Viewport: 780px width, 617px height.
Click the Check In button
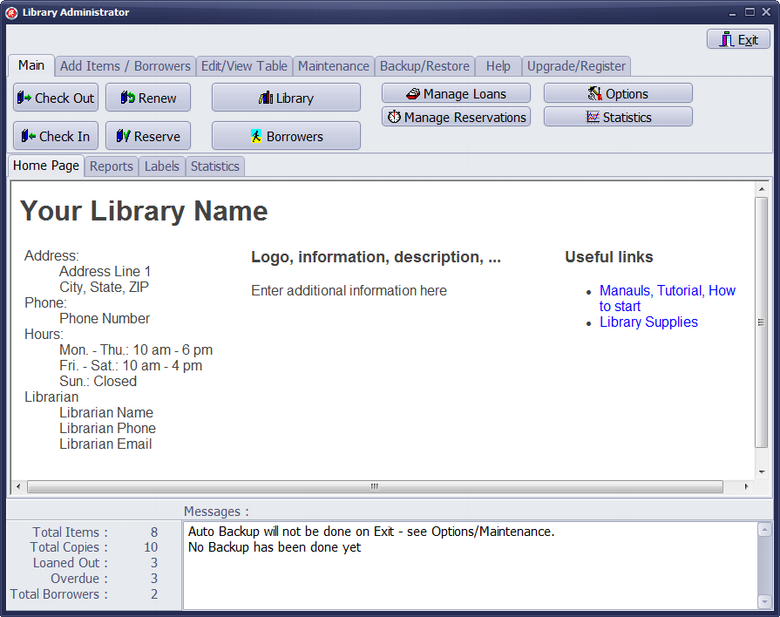coord(56,136)
